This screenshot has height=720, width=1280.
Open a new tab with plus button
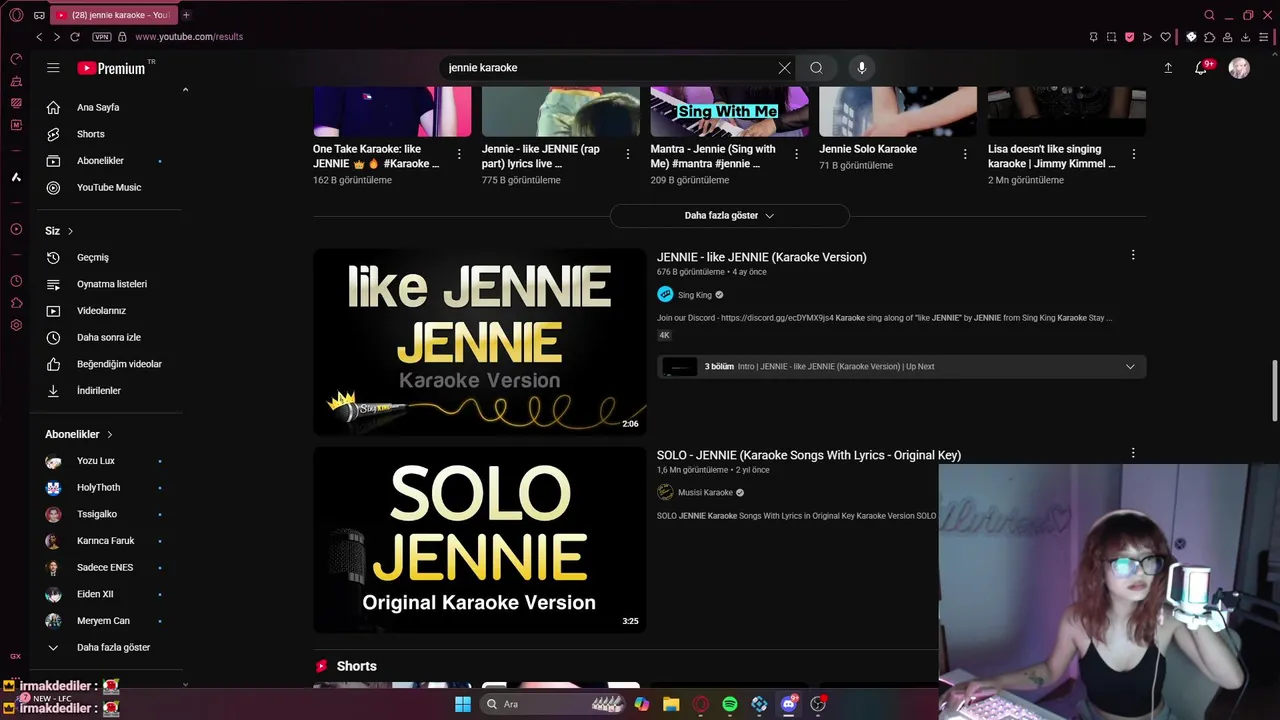point(186,15)
